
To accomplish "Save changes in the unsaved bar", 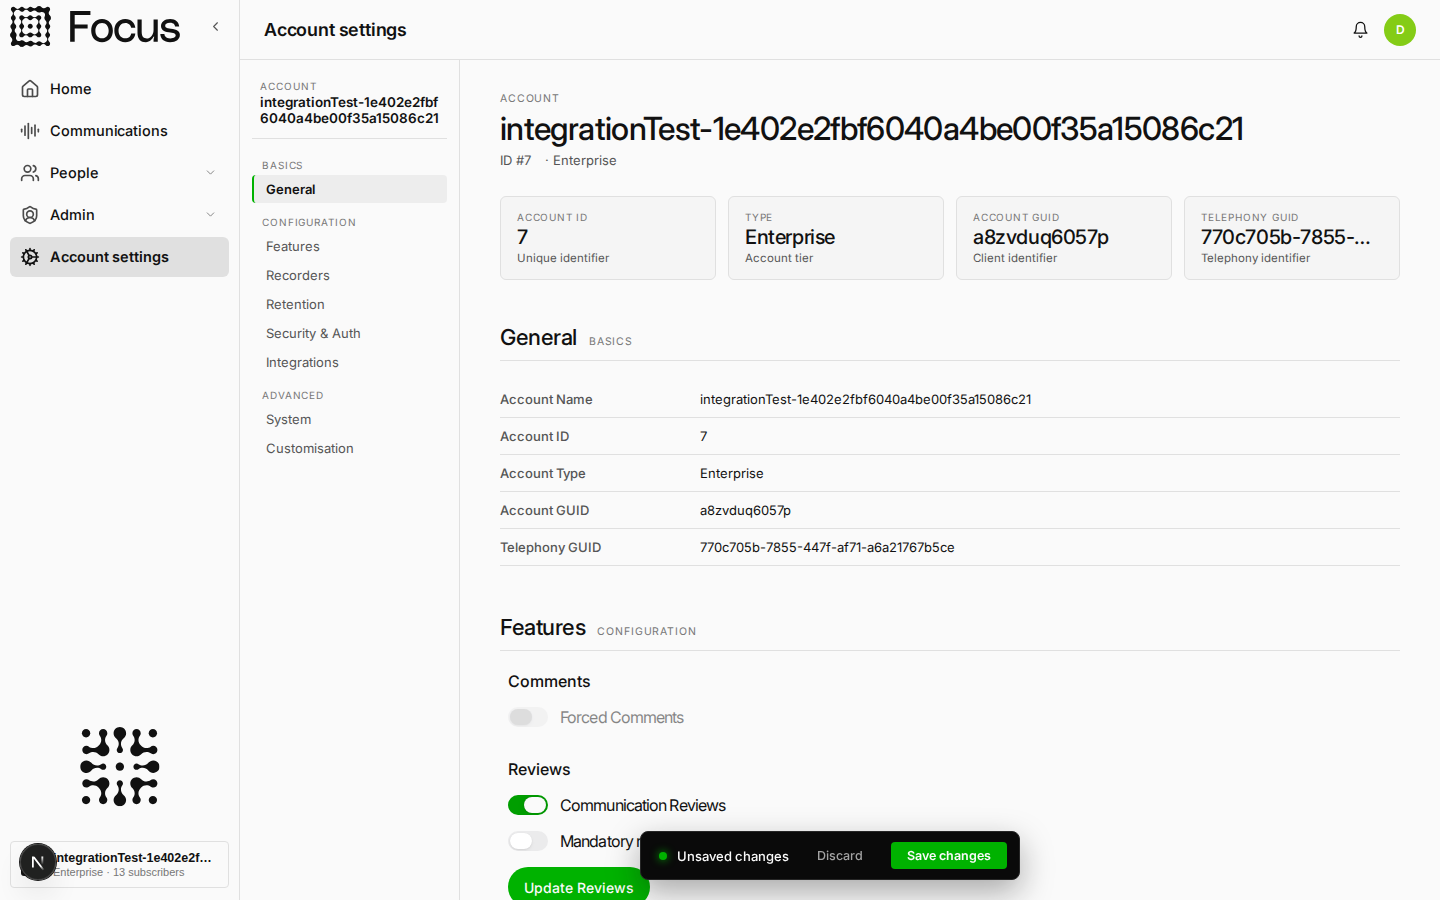I will coord(948,856).
